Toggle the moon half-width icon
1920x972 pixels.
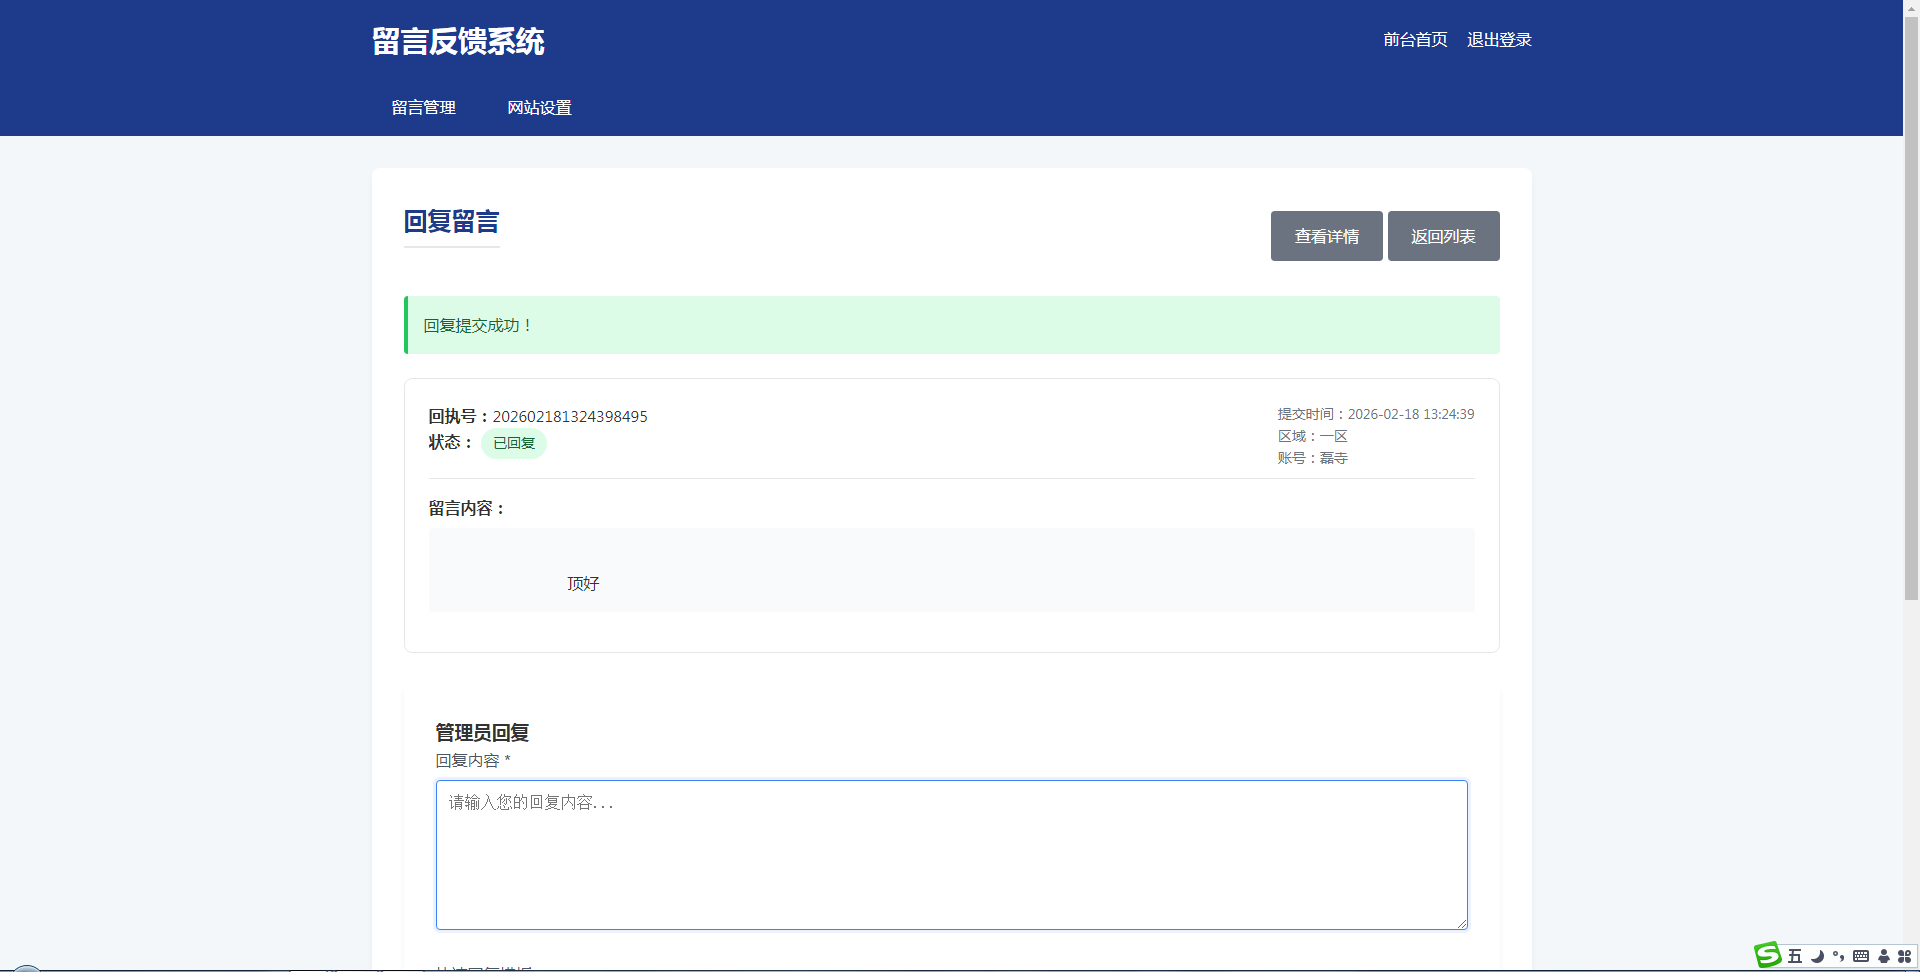[x=1817, y=956]
